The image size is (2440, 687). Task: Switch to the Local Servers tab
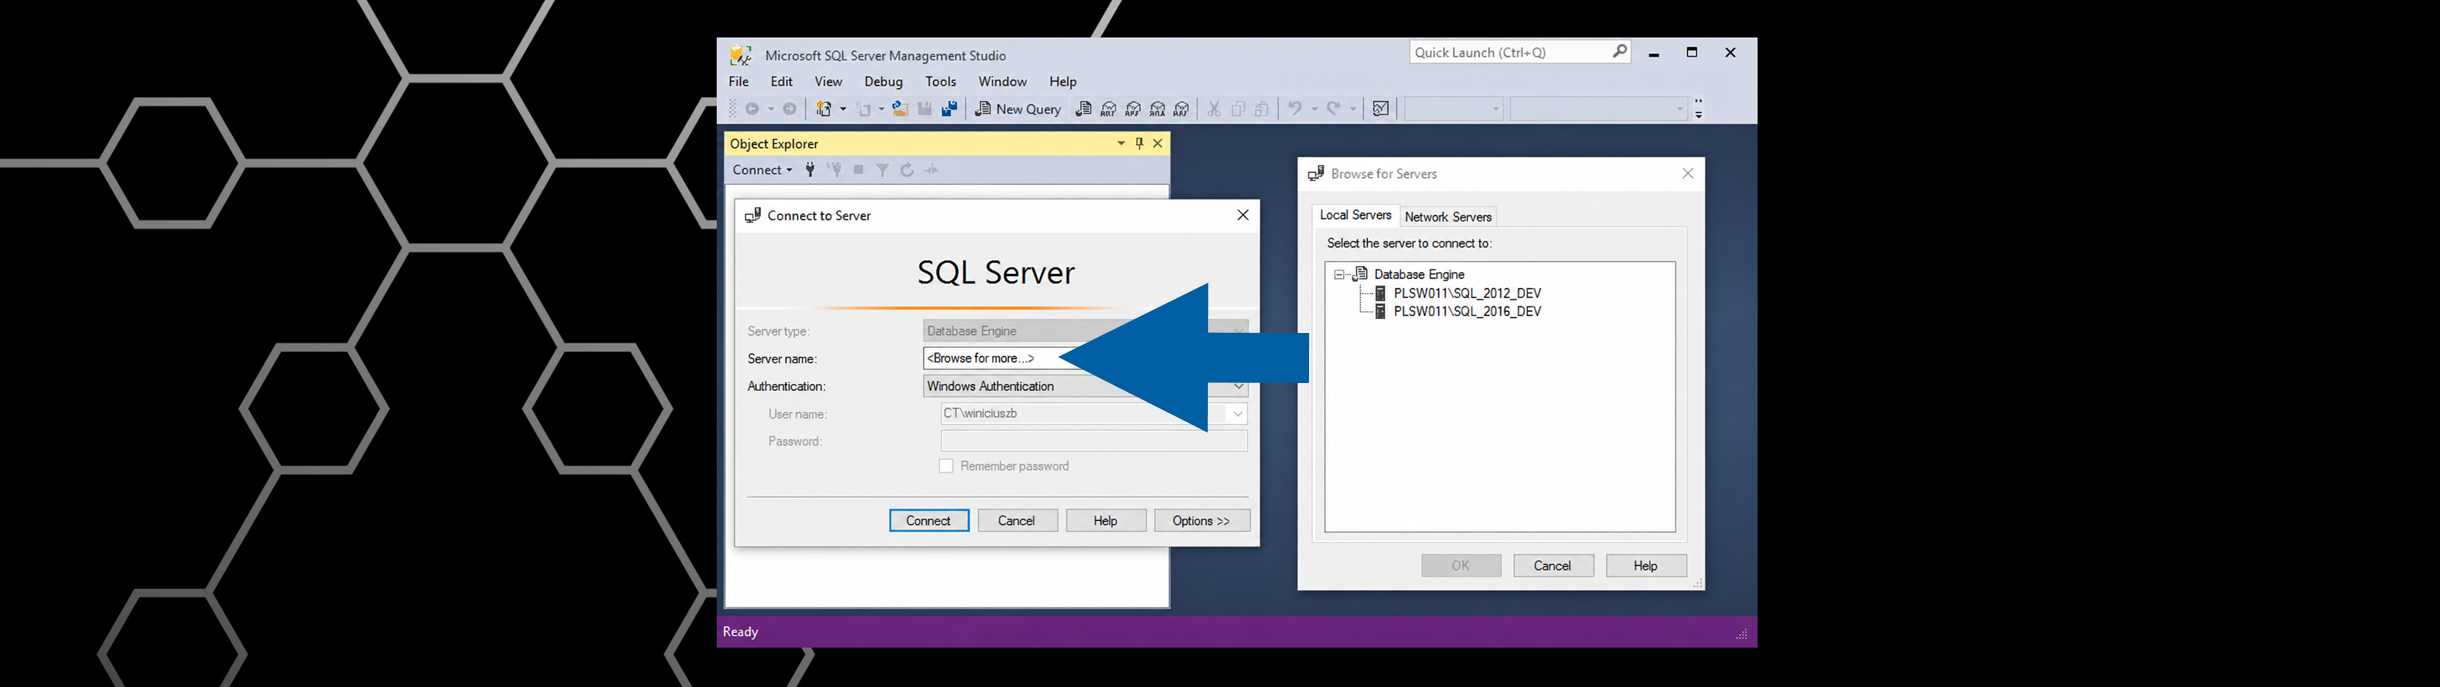(1355, 215)
